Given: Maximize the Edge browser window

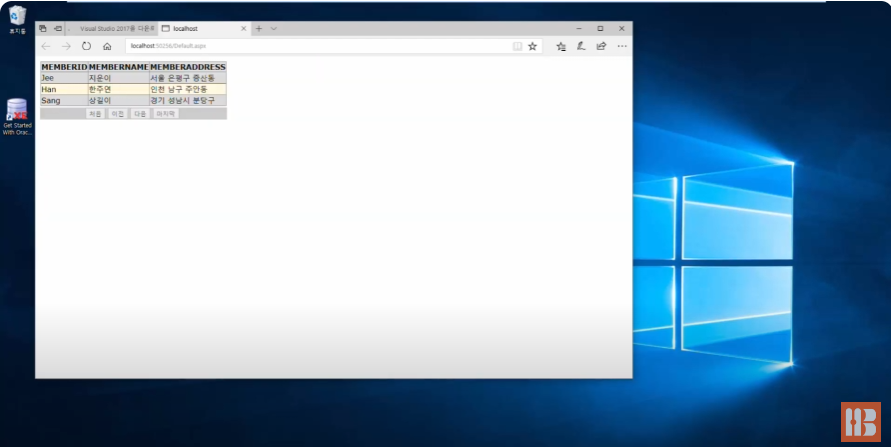Looking at the screenshot, I should pyautogui.click(x=600, y=28).
